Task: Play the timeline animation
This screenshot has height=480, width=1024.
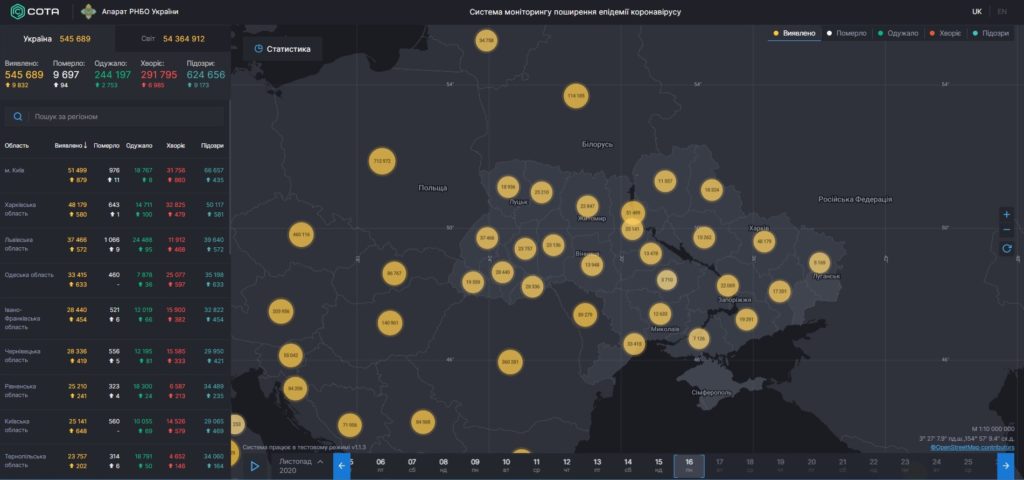Action: coord(255,466)
